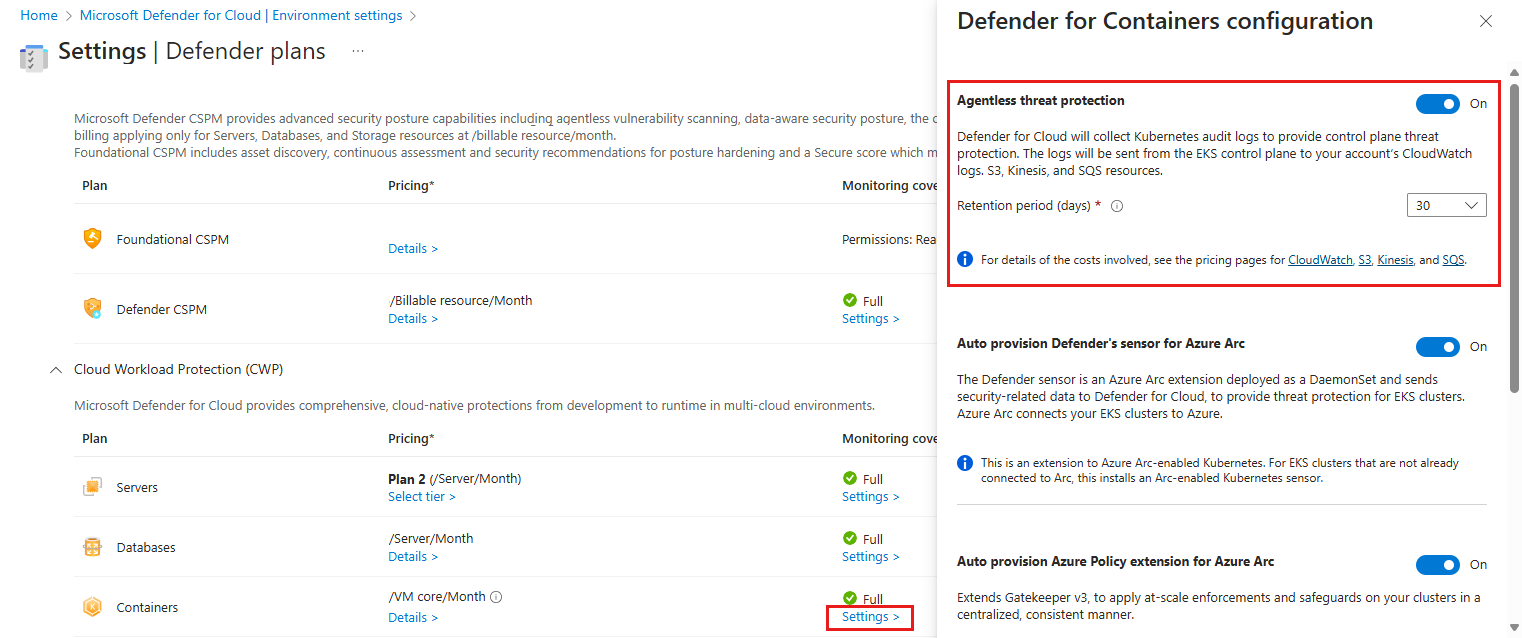Turn off Auto provision Defender's sensor toggle
The width and height of the screenshot is (1522, 638).
(1438, 347)
